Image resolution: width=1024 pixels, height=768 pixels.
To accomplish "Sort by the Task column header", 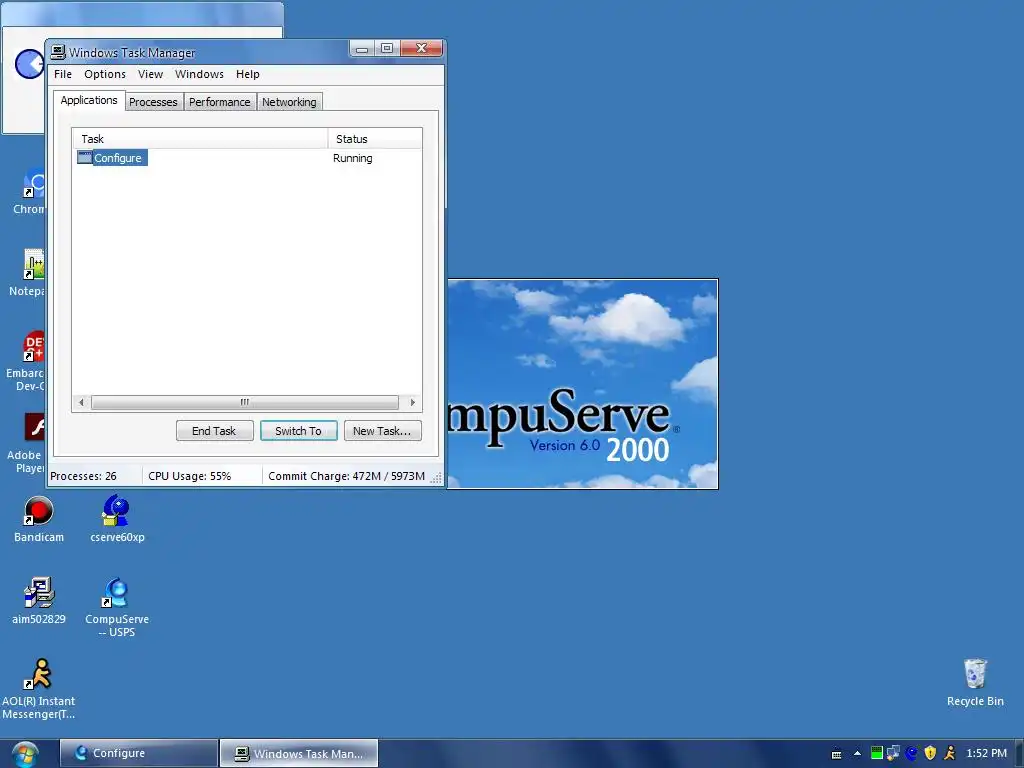I will (200, 138).
